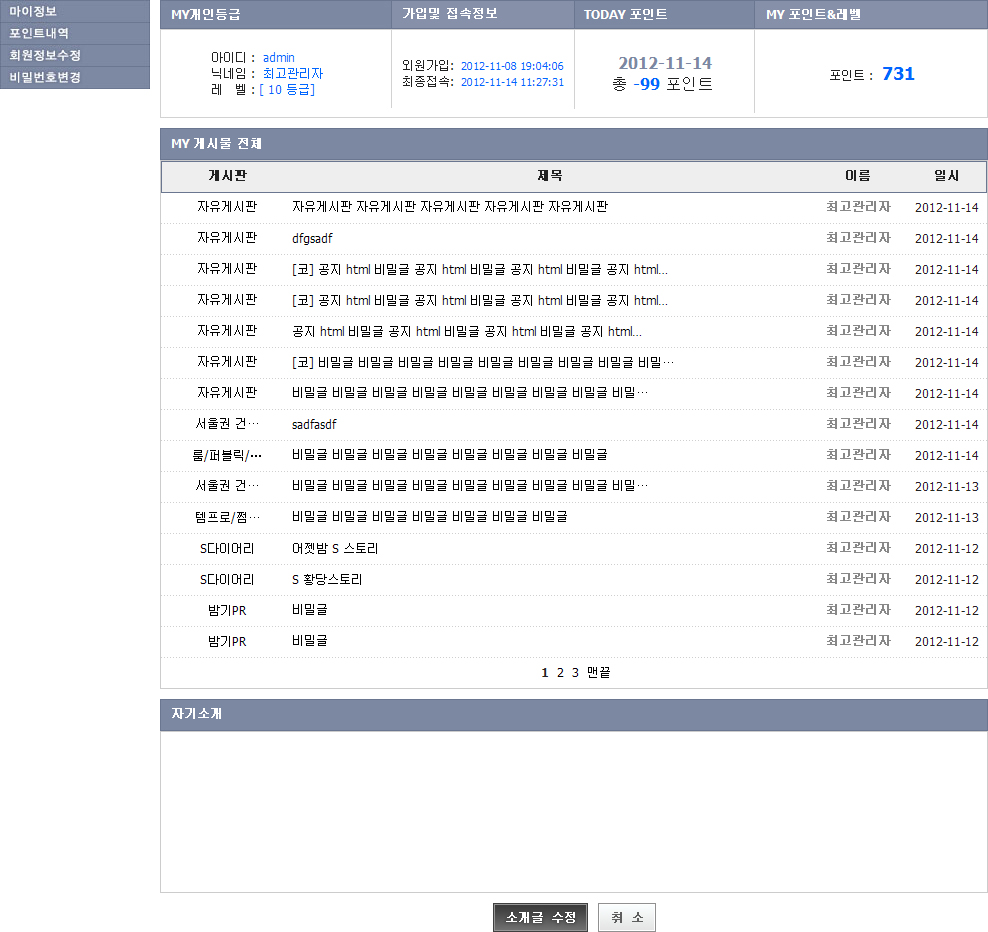Select 회원정보수정 from the left menu
The height and width of the screenshot is (932, 988).
[45, 55]
